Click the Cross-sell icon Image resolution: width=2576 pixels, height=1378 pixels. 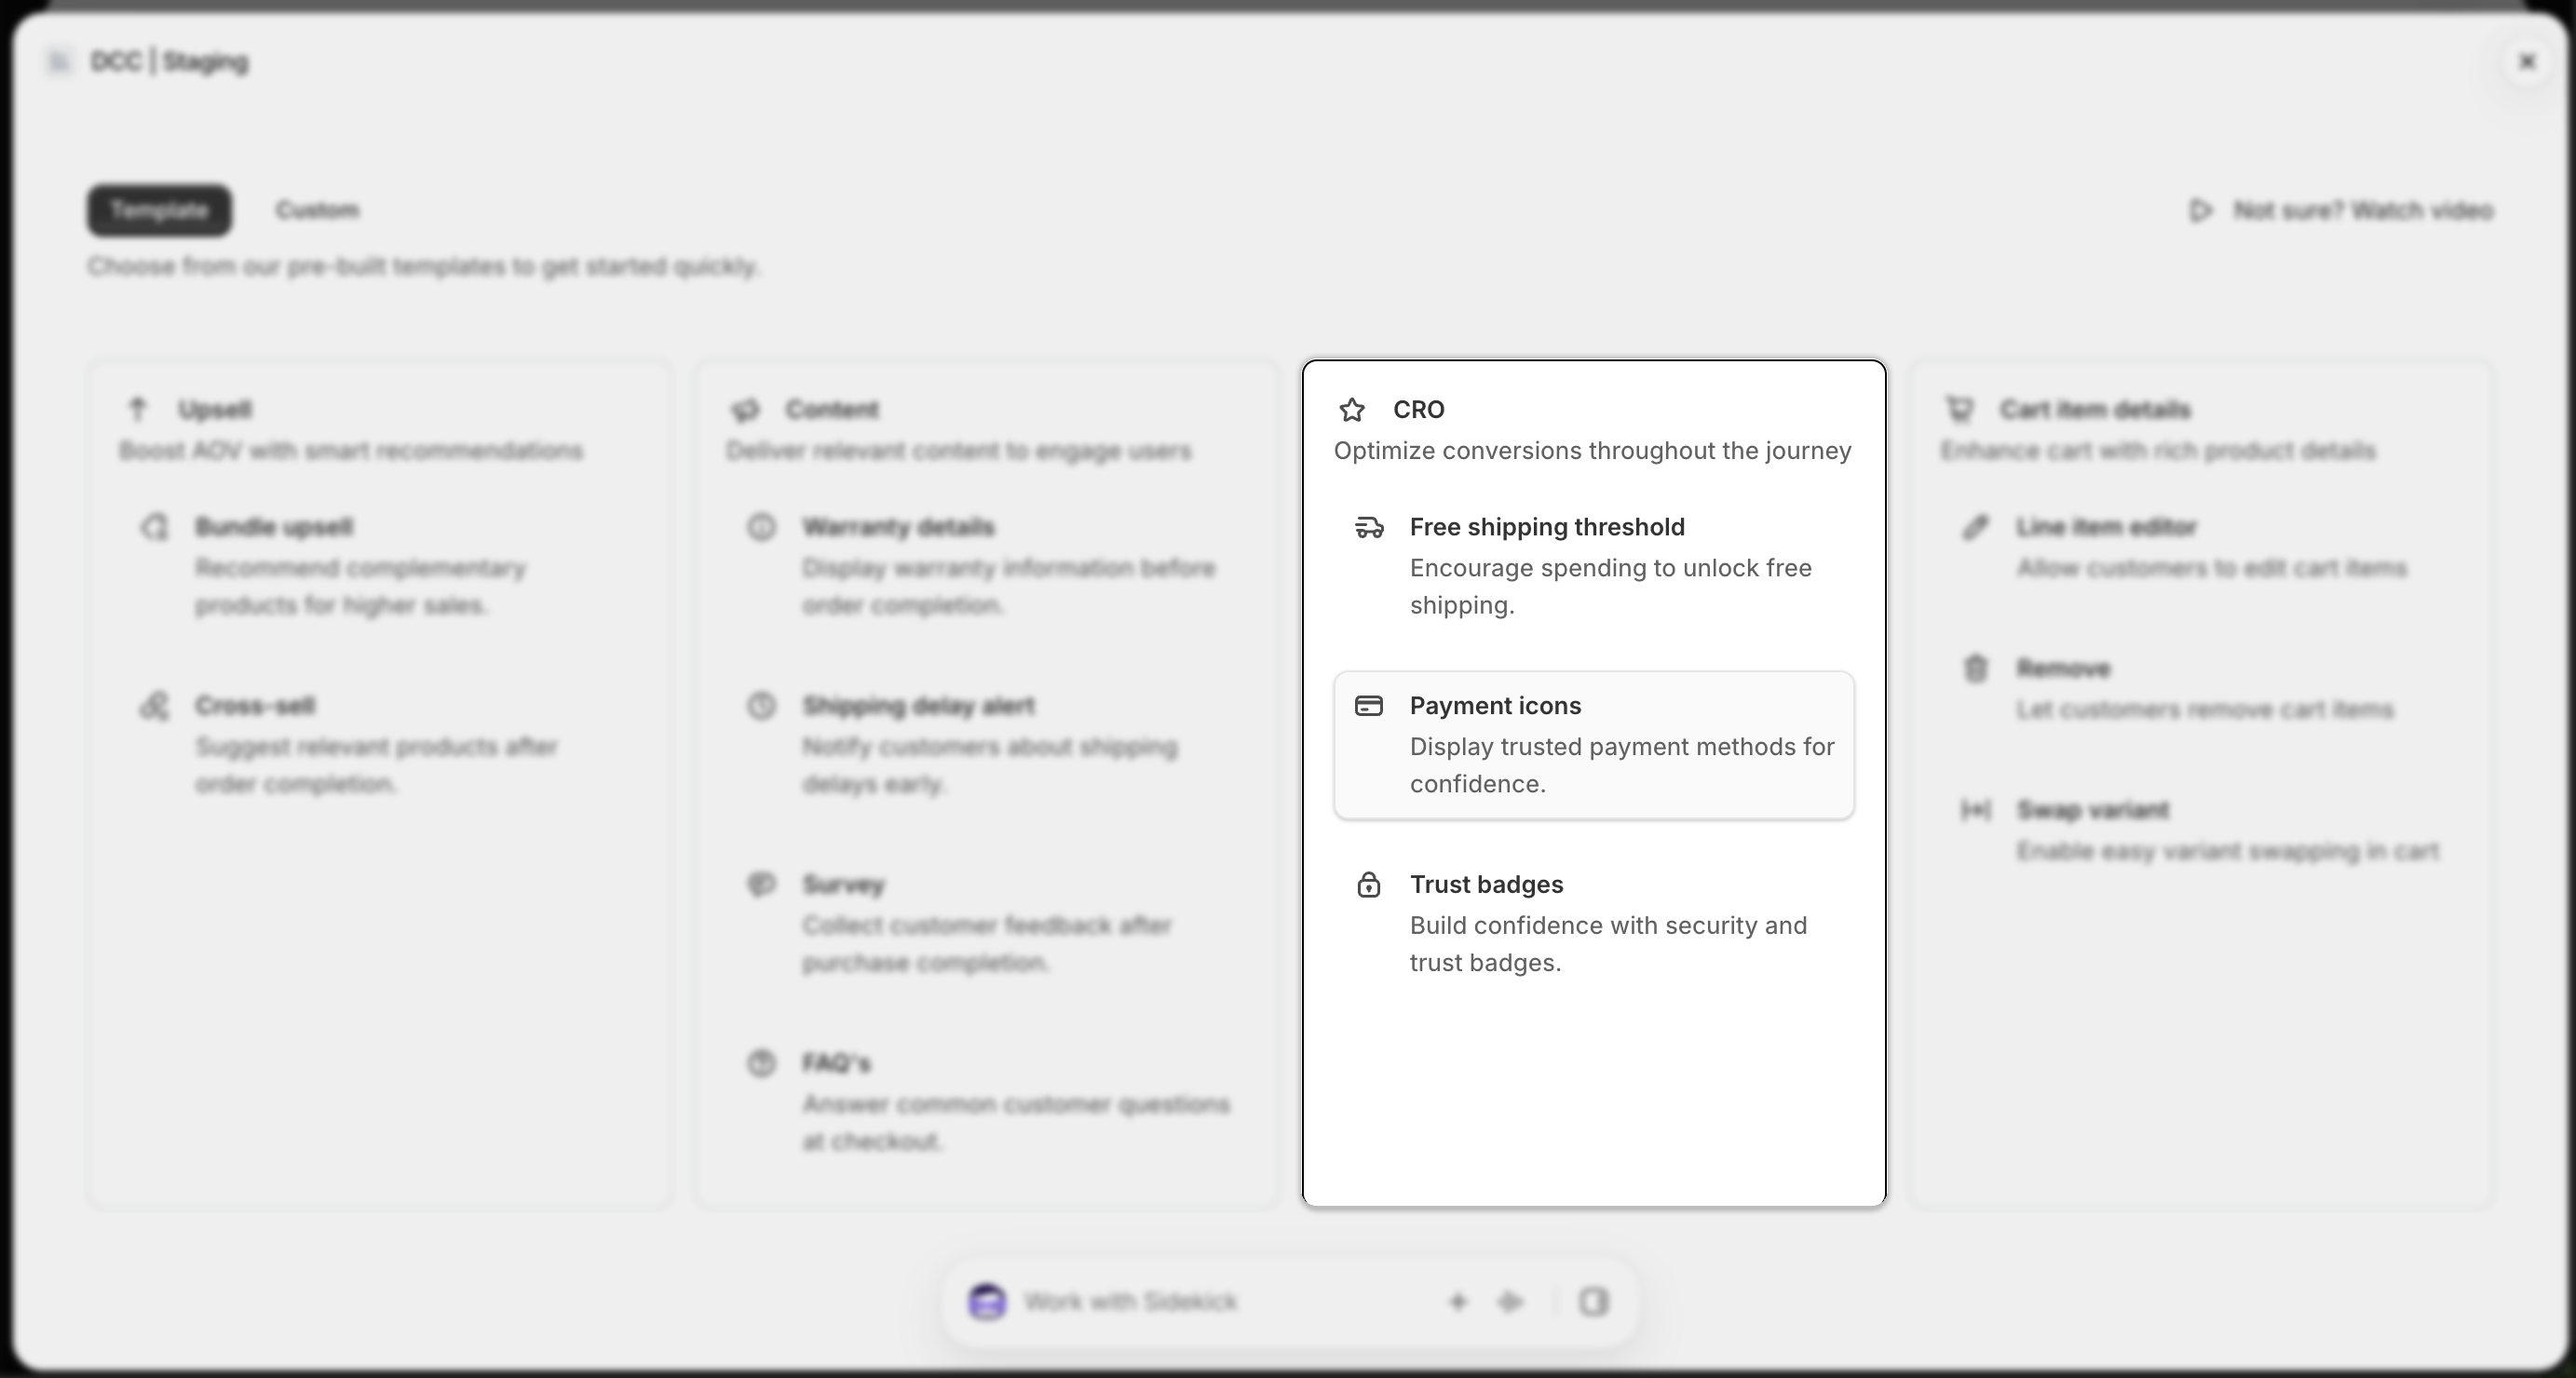[x=154, y=706]
